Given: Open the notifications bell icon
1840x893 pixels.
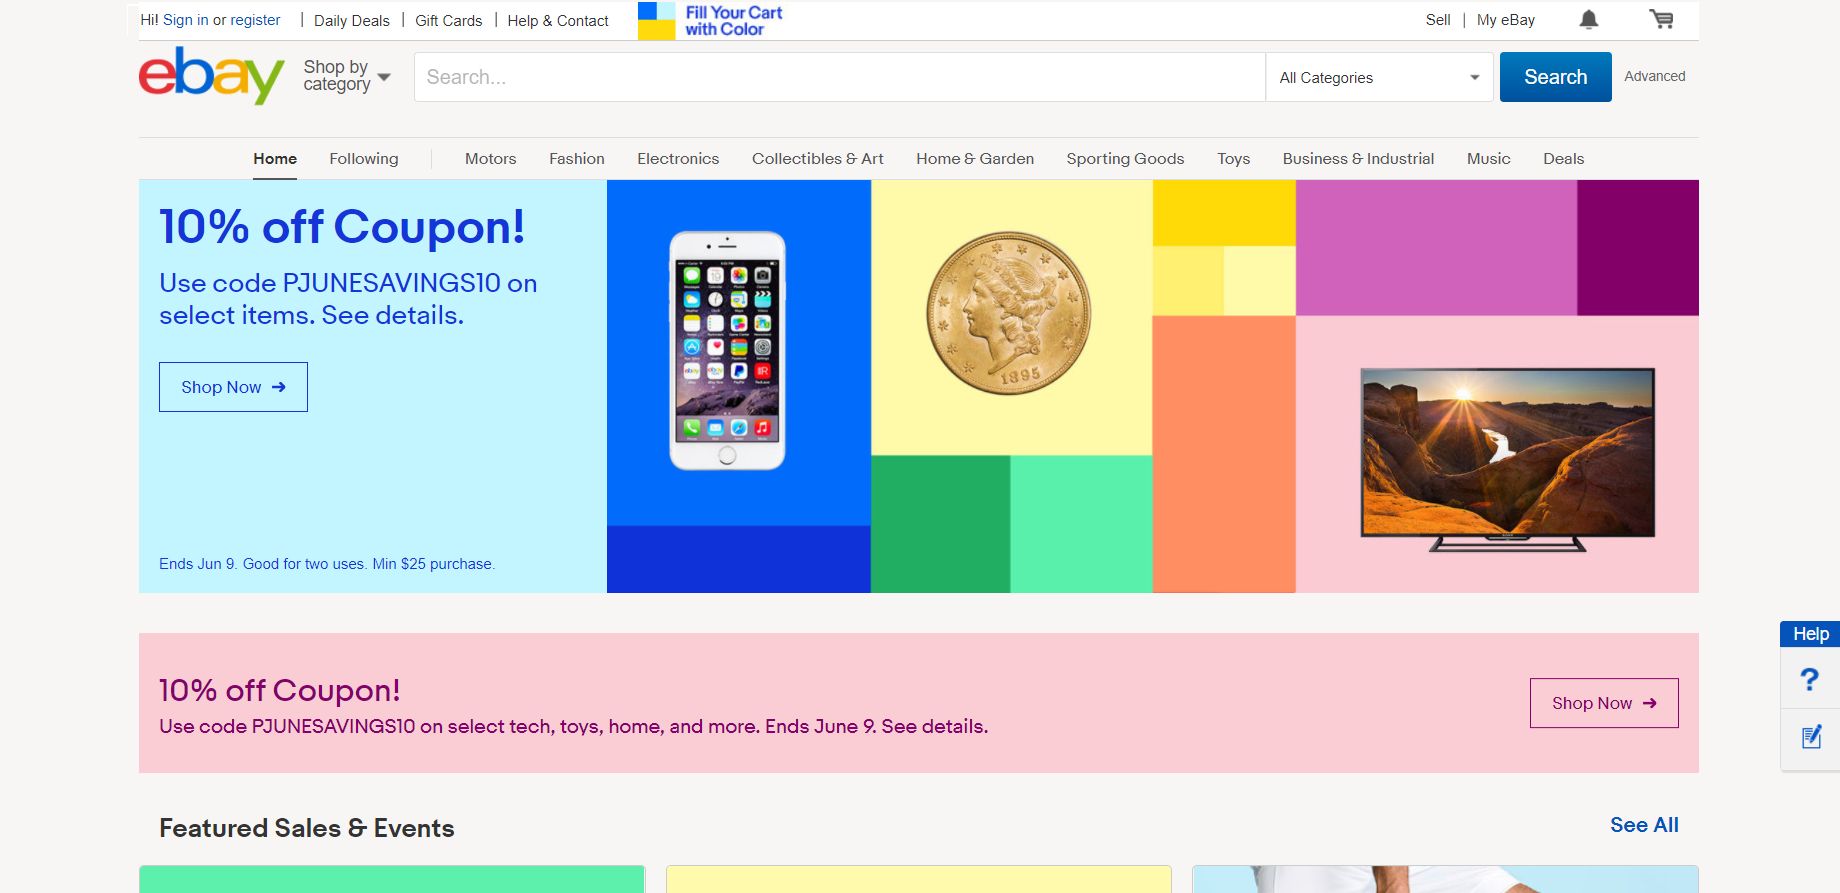Looking at the screenshot, I should pyautogui.click(x=1588, y=19).
